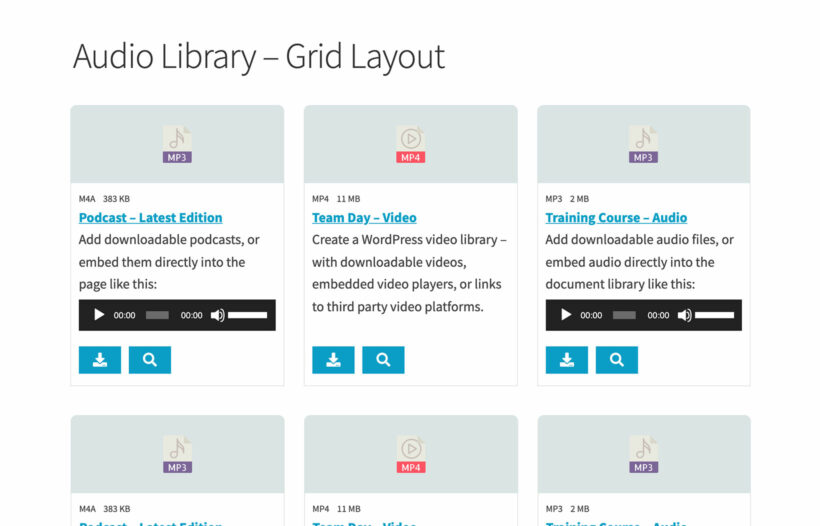The height and width of the screenshot is (526, 820).
Task: Click the 'M4A' label on first Podcast card
Action: point(87,199)
